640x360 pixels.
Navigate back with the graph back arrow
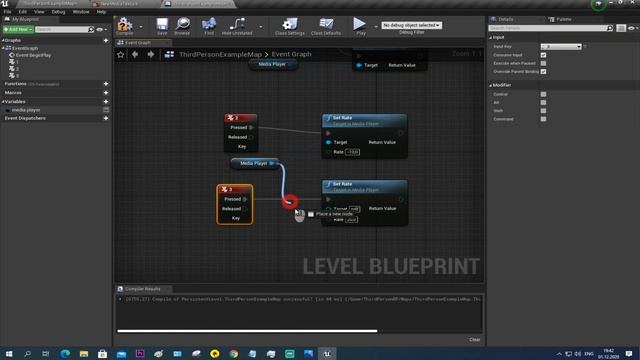point(135,54)
